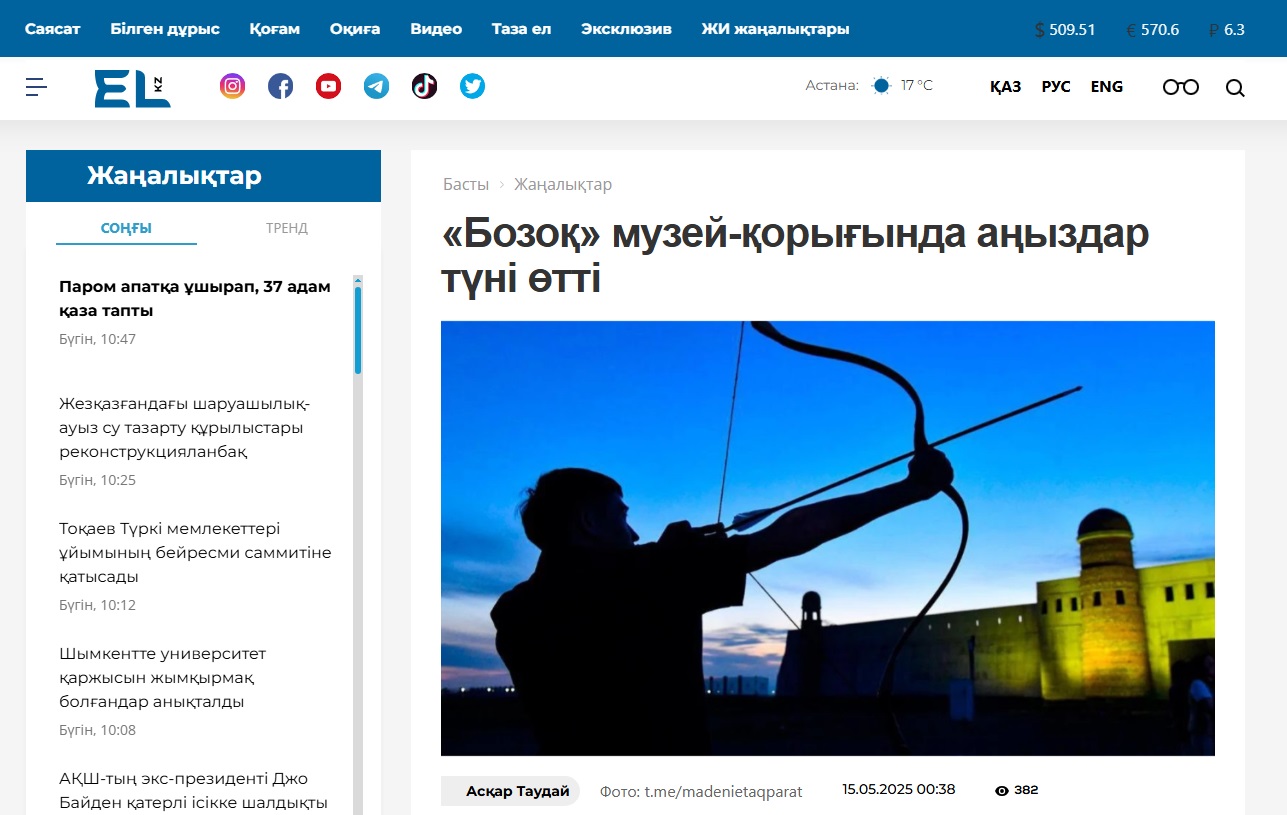Click the weather sun icon

click(x=881, y=86)
